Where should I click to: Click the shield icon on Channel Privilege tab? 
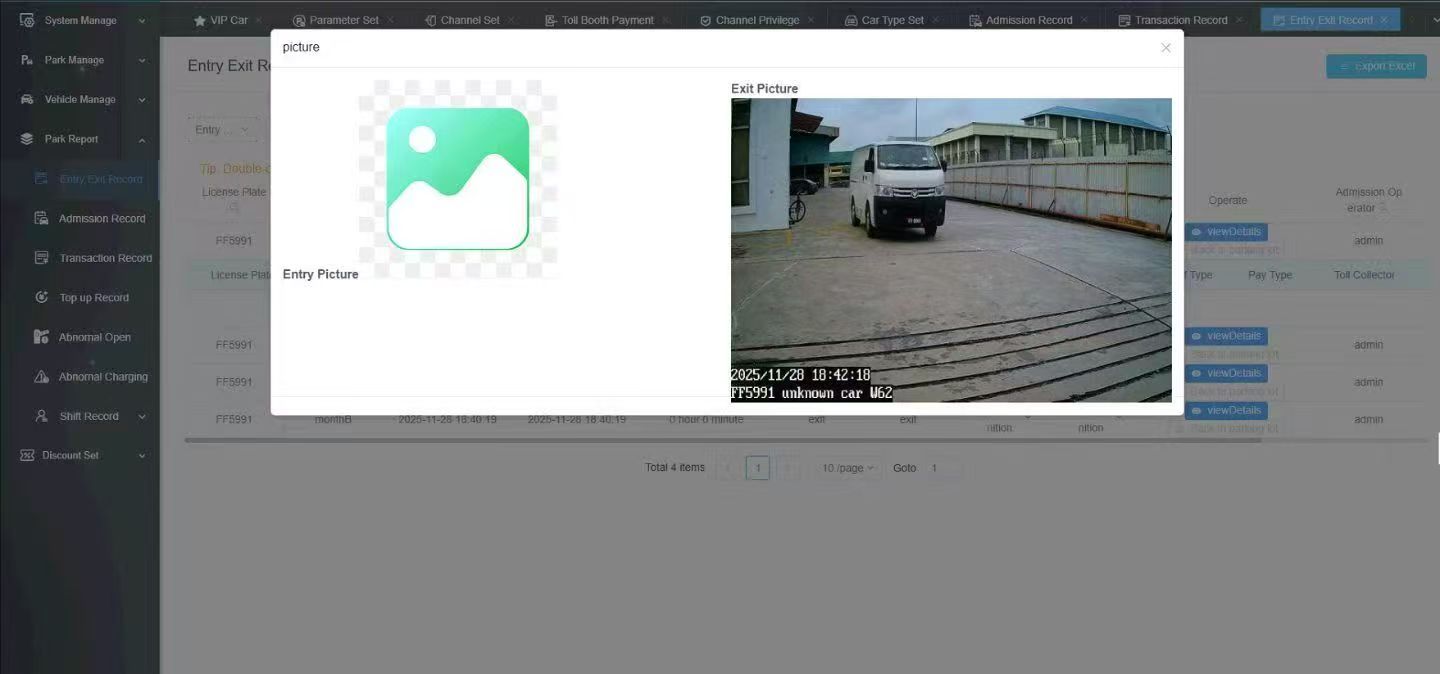pos(705,20)
